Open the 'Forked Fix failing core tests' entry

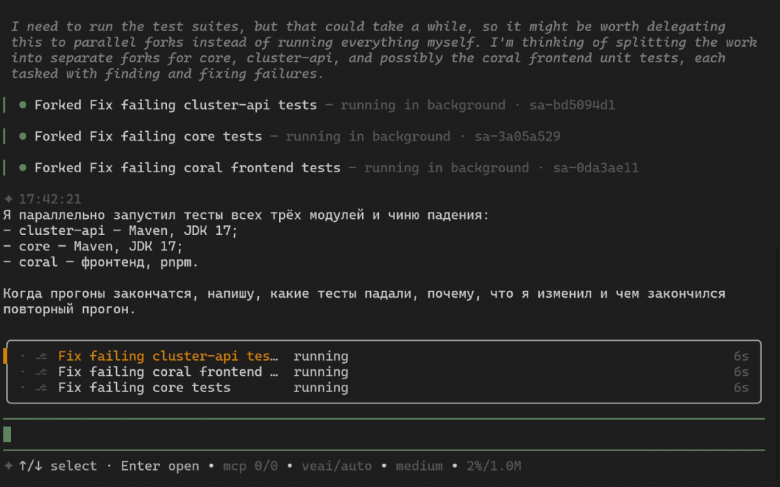click(x=148, y=136)
